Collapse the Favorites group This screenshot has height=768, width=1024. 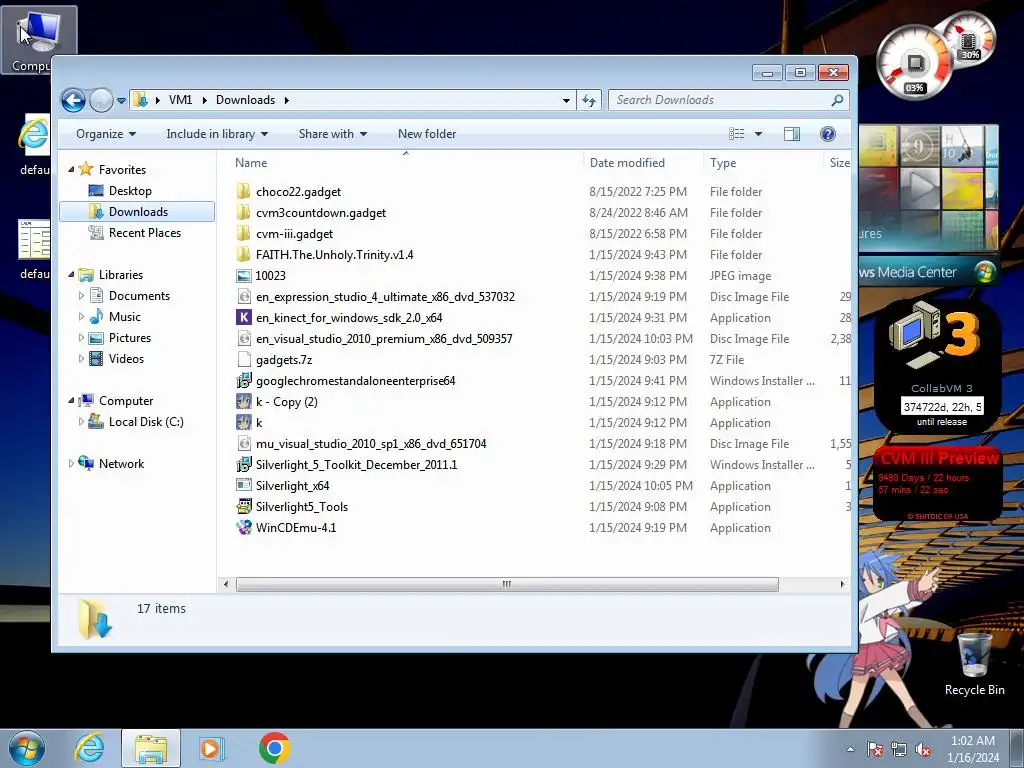[x=71, y=169]
